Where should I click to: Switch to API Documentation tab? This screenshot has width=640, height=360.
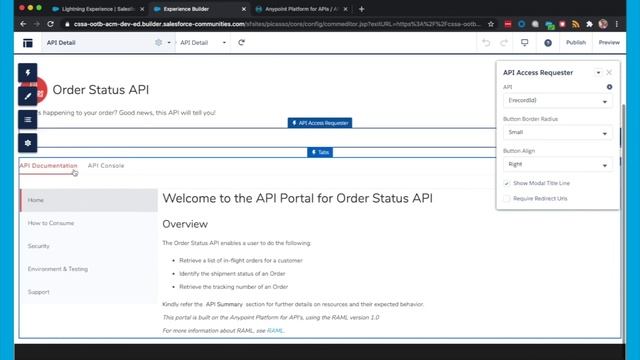[x=48, y=166]
